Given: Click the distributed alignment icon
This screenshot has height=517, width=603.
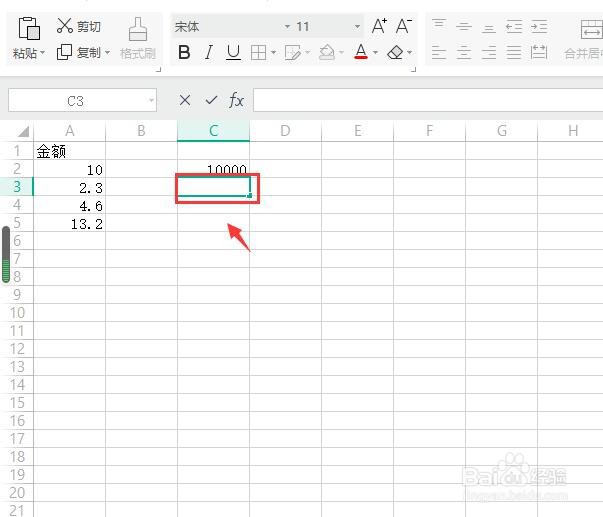Looking at the screenshot, I should pyautogui.click(x=539, y=52).
